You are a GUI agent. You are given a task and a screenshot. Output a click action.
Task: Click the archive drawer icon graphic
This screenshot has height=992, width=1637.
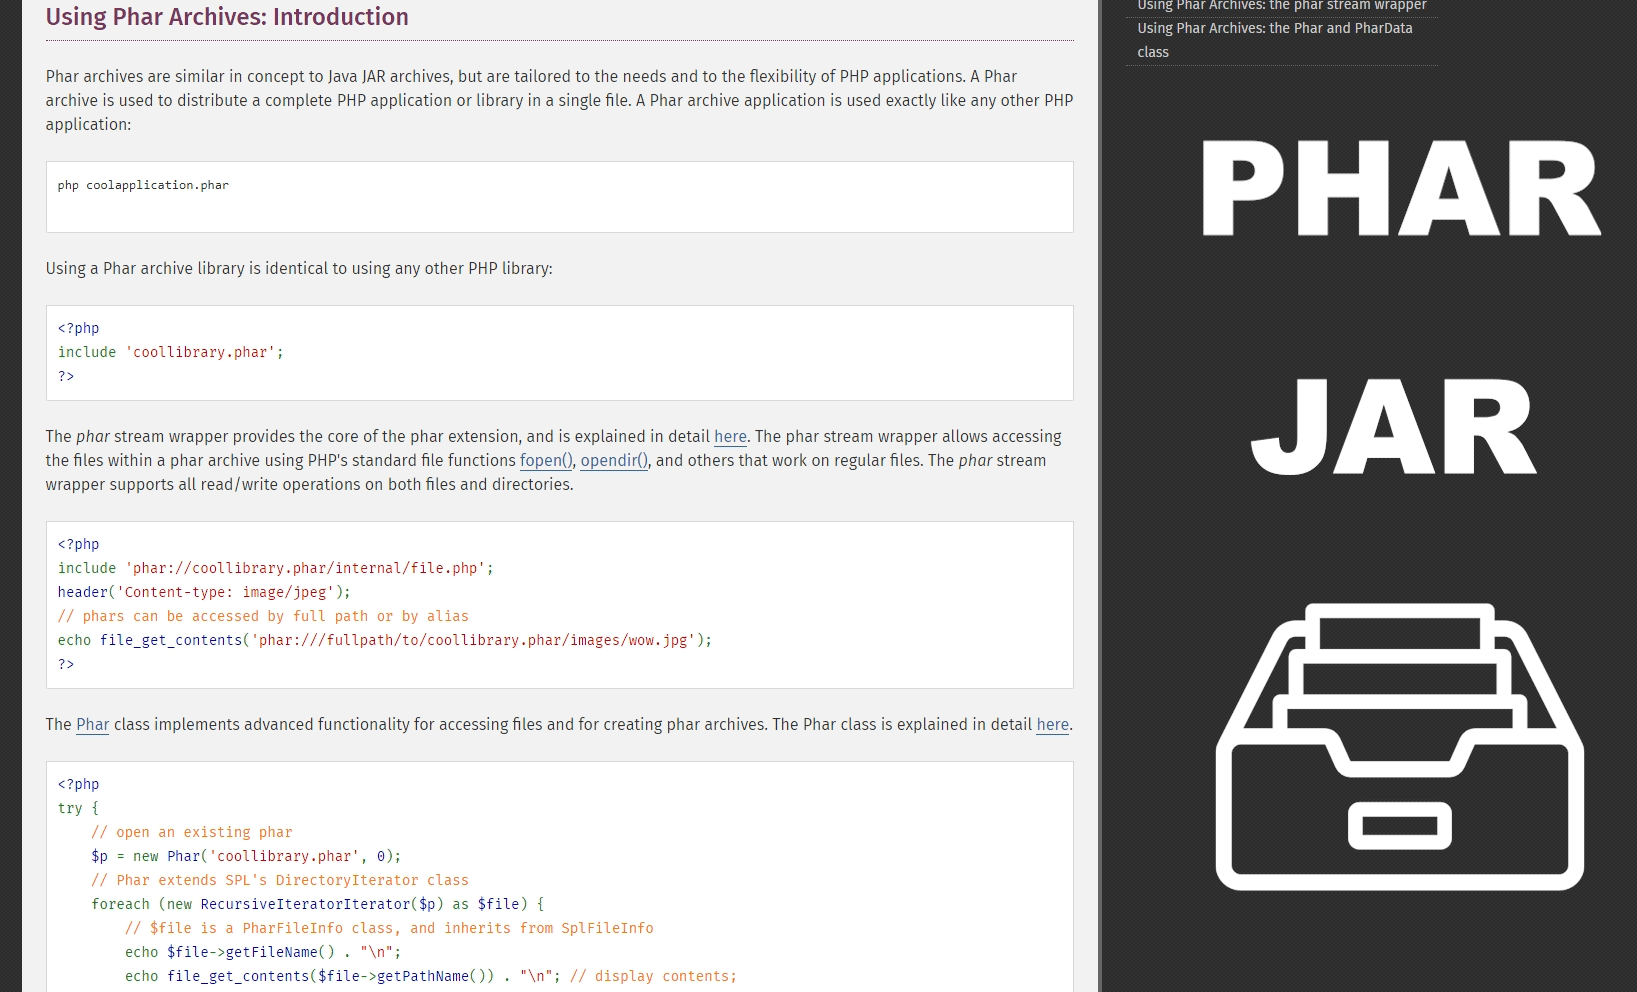point(1399,747)
